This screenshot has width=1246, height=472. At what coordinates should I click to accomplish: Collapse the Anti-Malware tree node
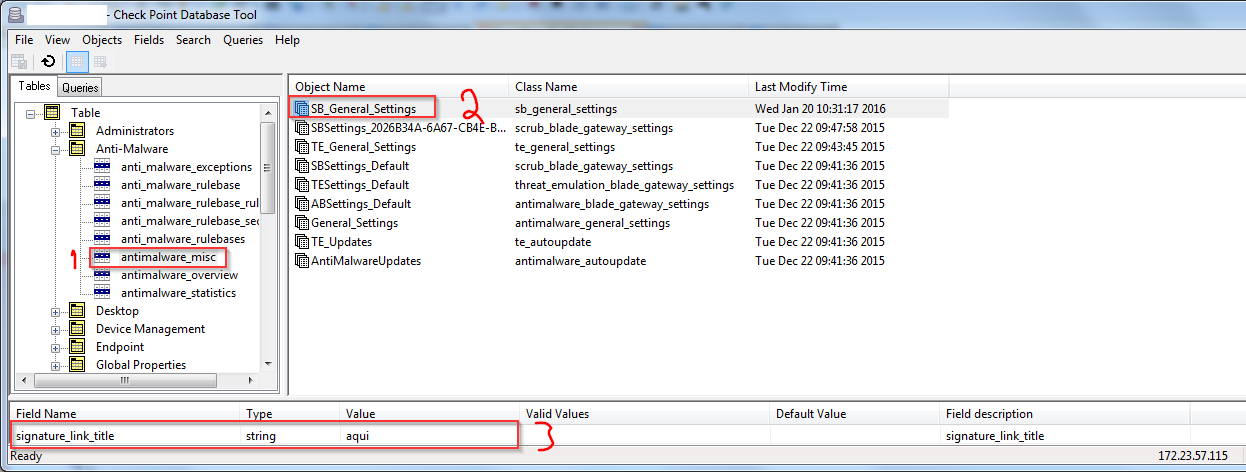56,149
